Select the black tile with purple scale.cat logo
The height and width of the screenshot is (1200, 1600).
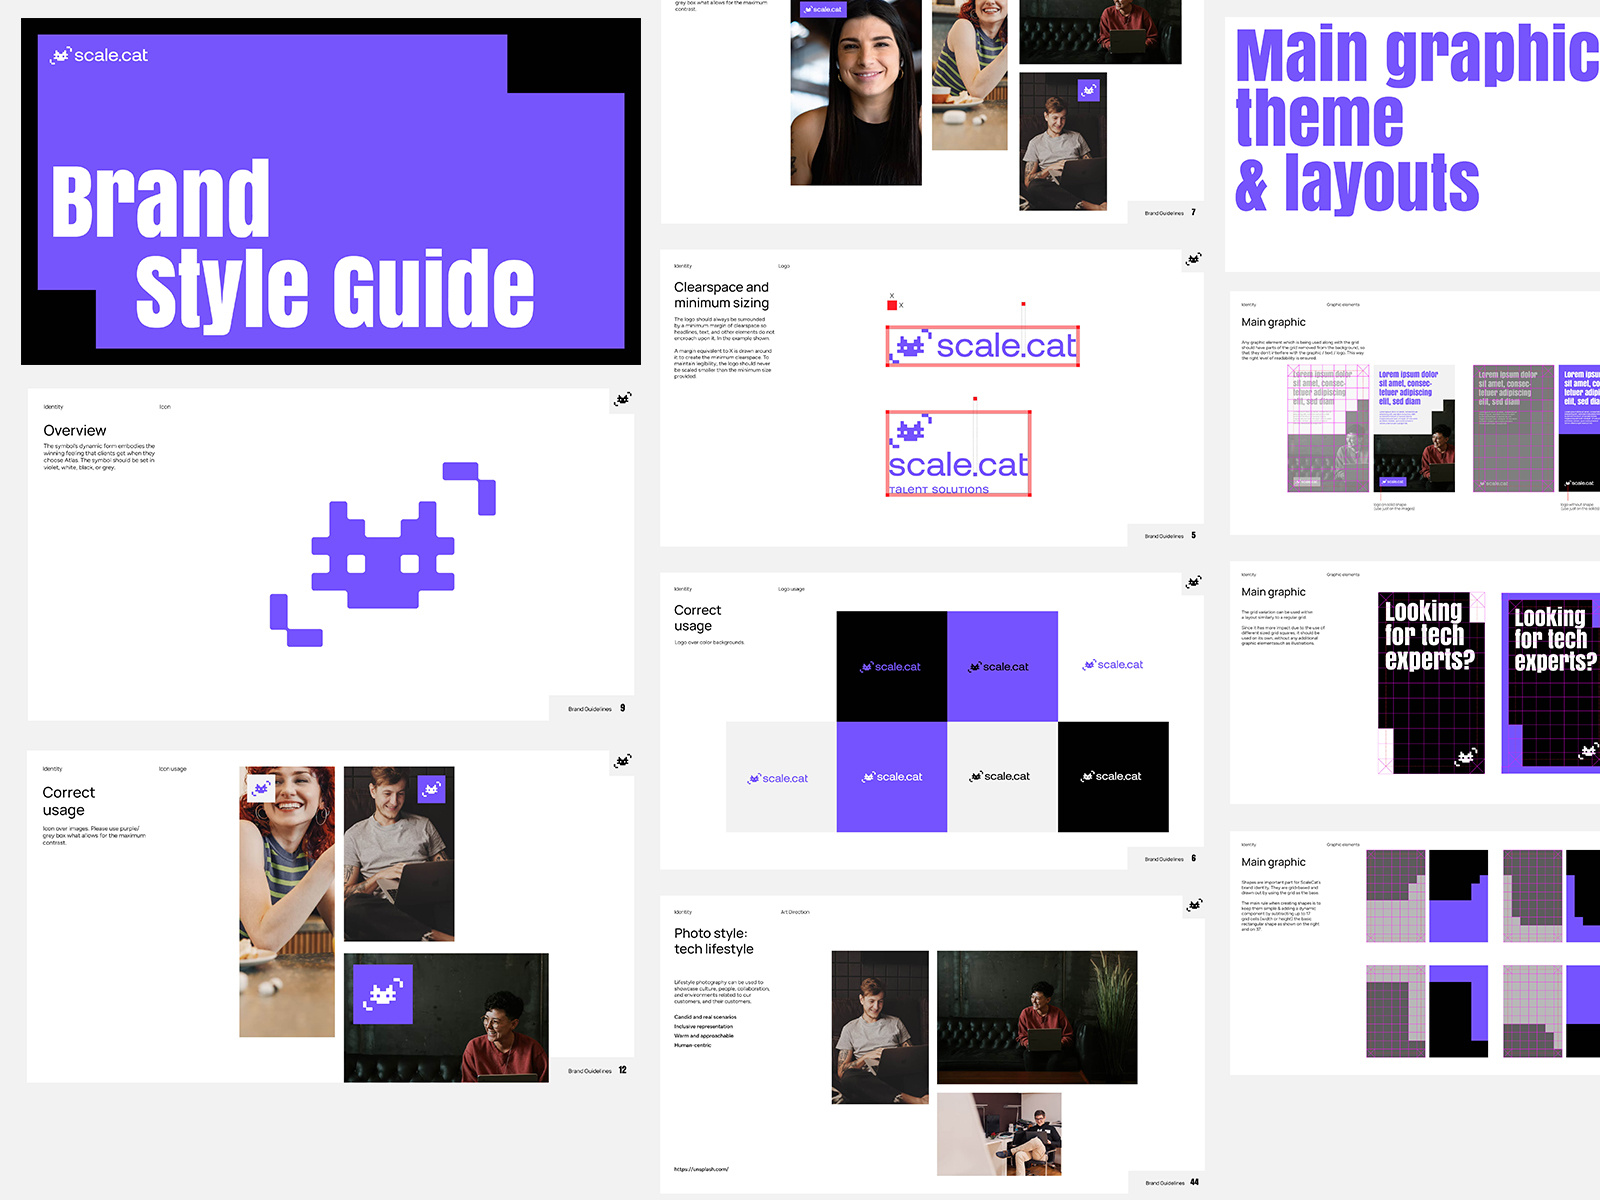[892, 666]
